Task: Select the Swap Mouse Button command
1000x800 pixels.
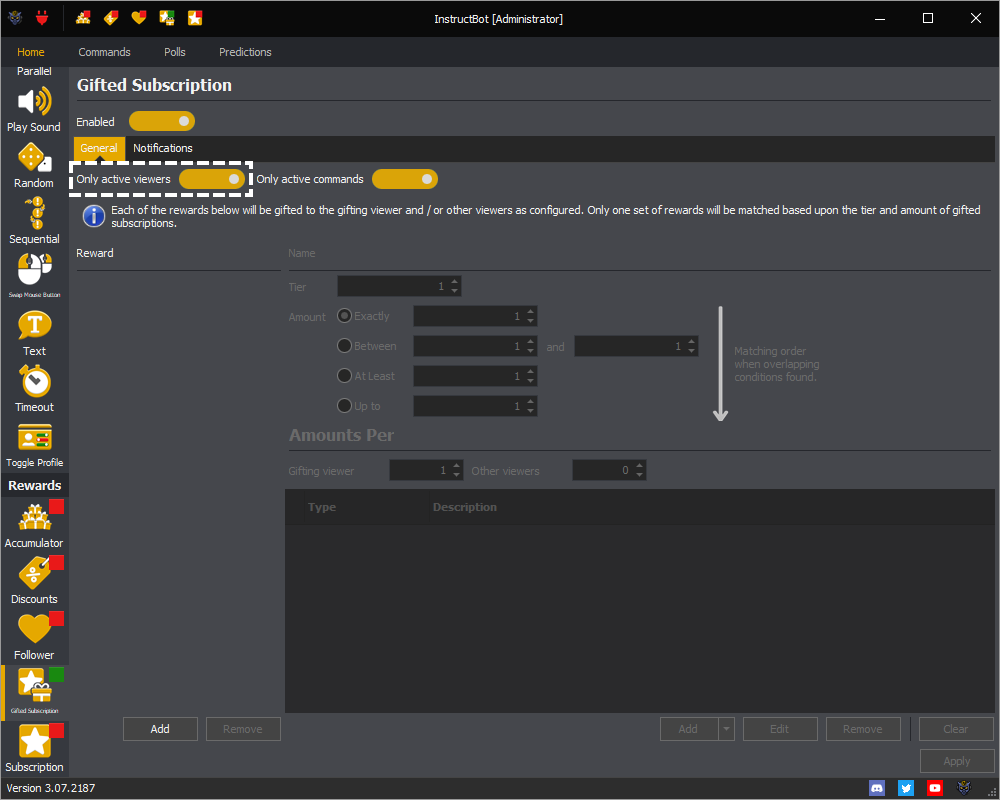Action: 34,276
